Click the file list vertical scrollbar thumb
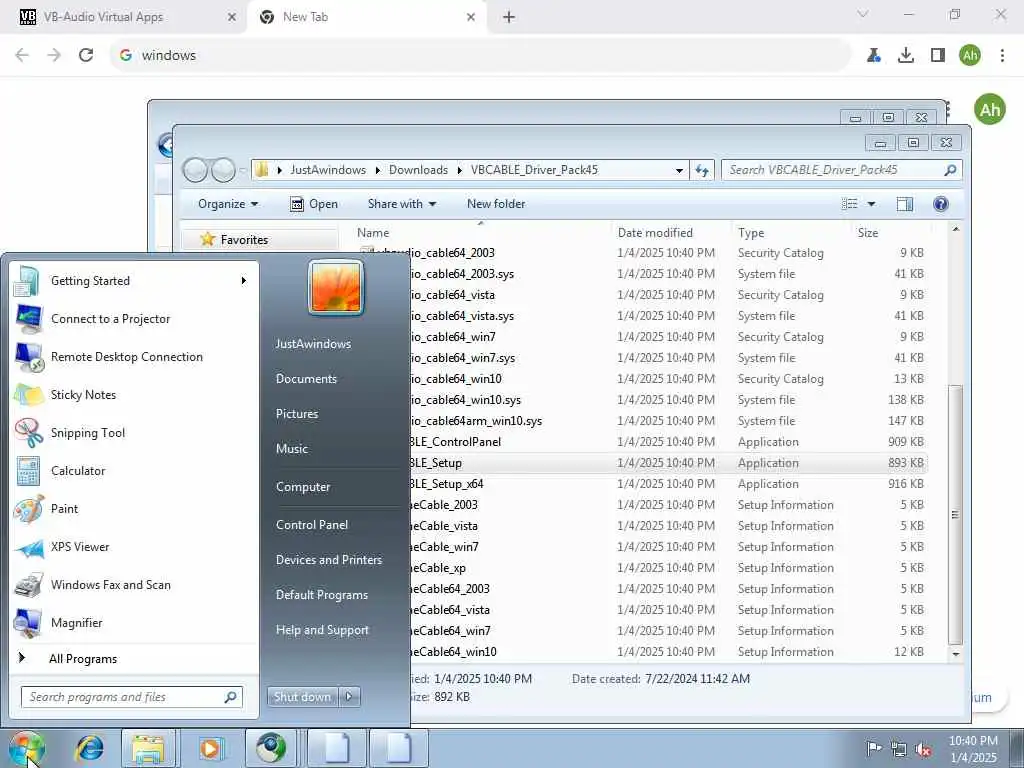Viewport: 1024px width, 768px height. tap(955, 515)
